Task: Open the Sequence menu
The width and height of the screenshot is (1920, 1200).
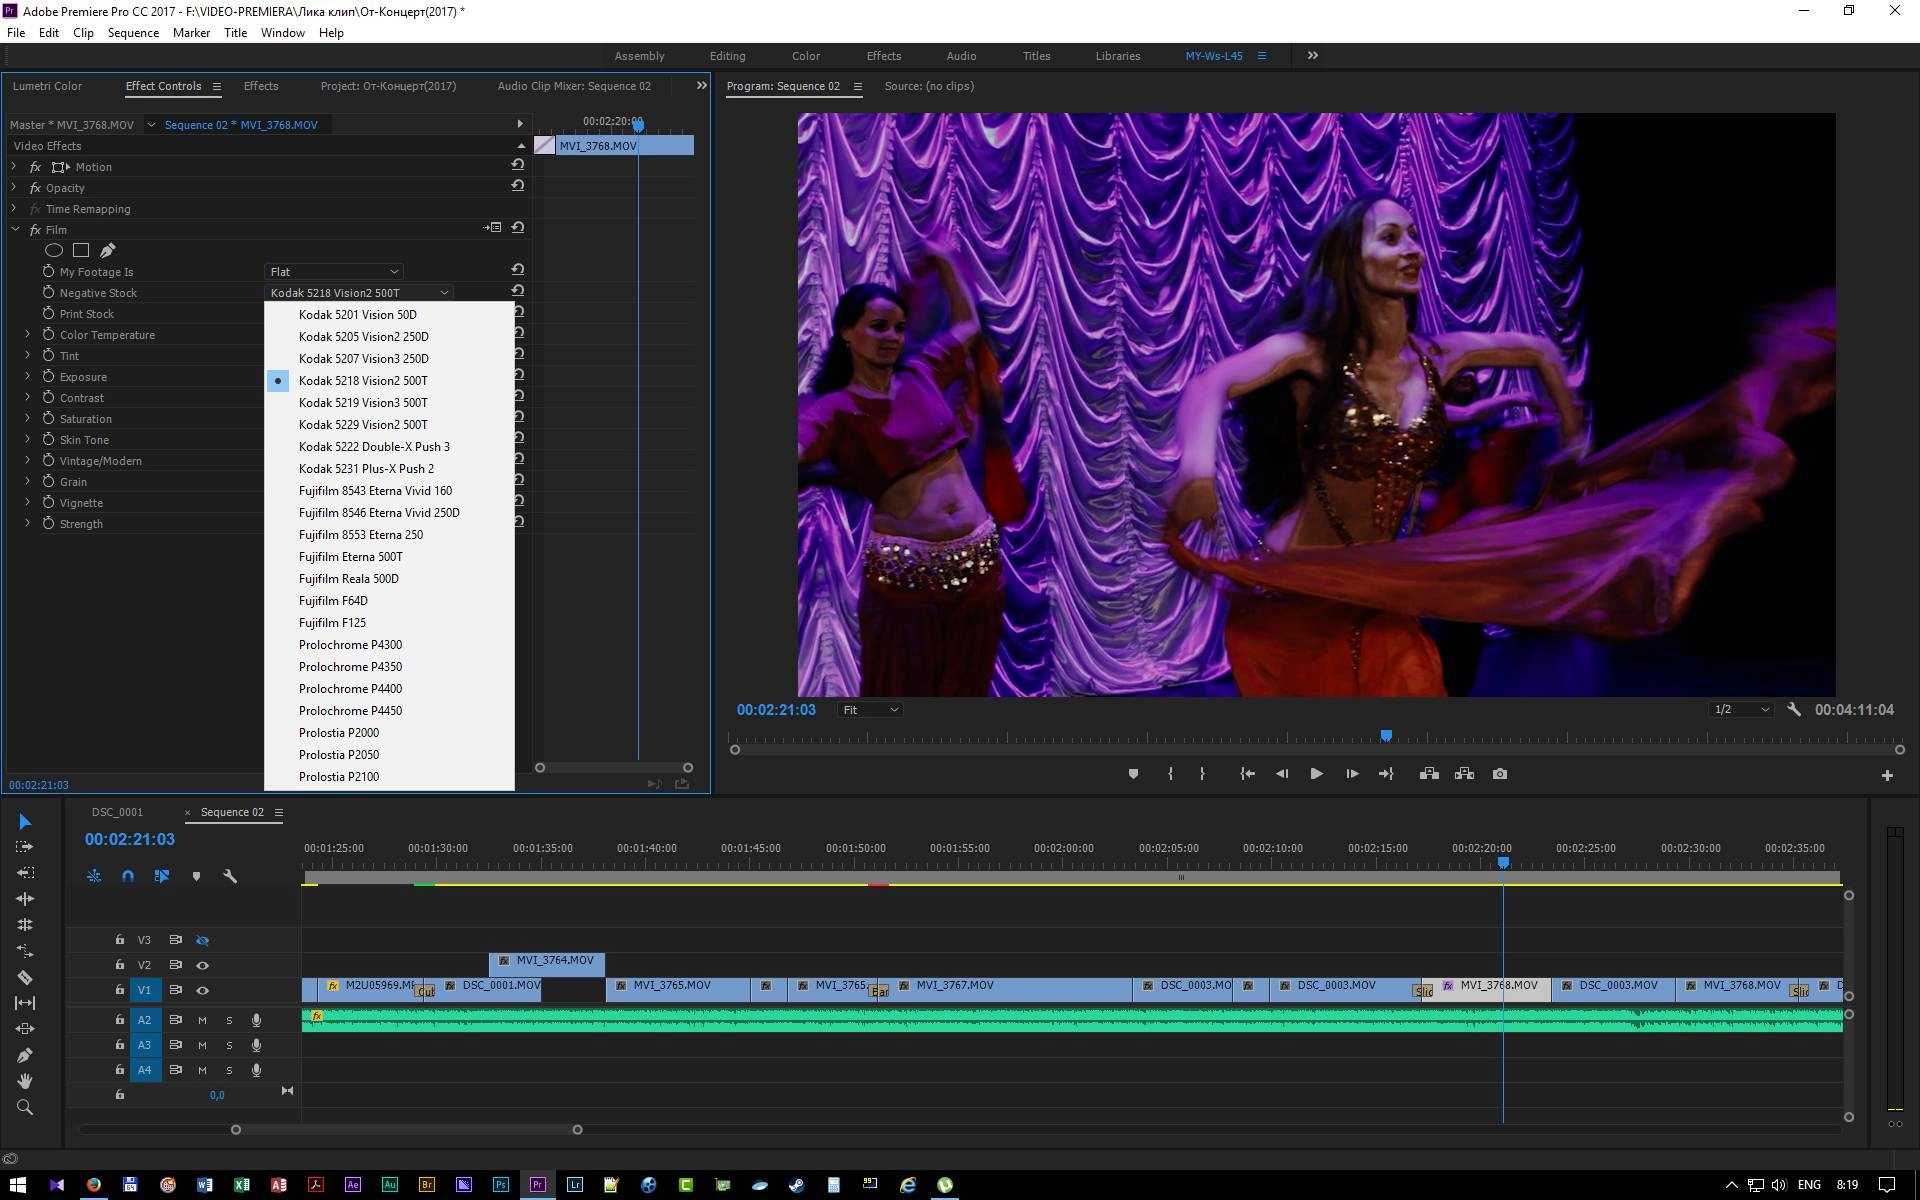Action: (133, 33)
